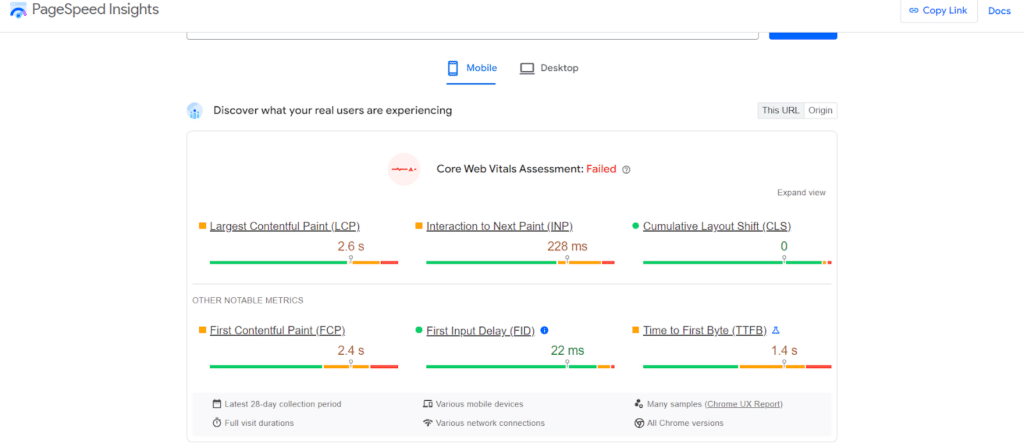1024x447 pixels.
Task: Click the devices icon for mobile devices
Action: (428, 404)
